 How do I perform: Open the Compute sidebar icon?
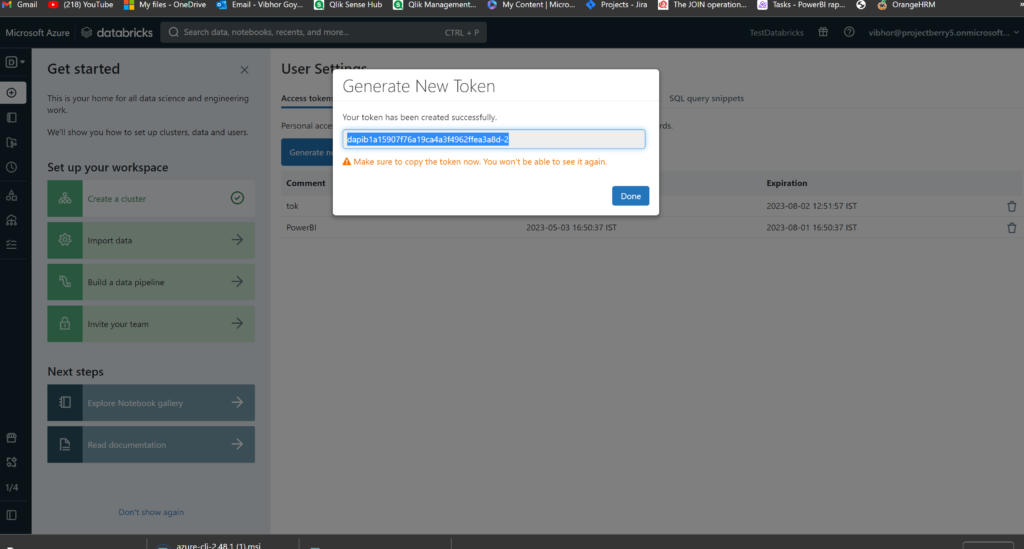pos(12,220)
